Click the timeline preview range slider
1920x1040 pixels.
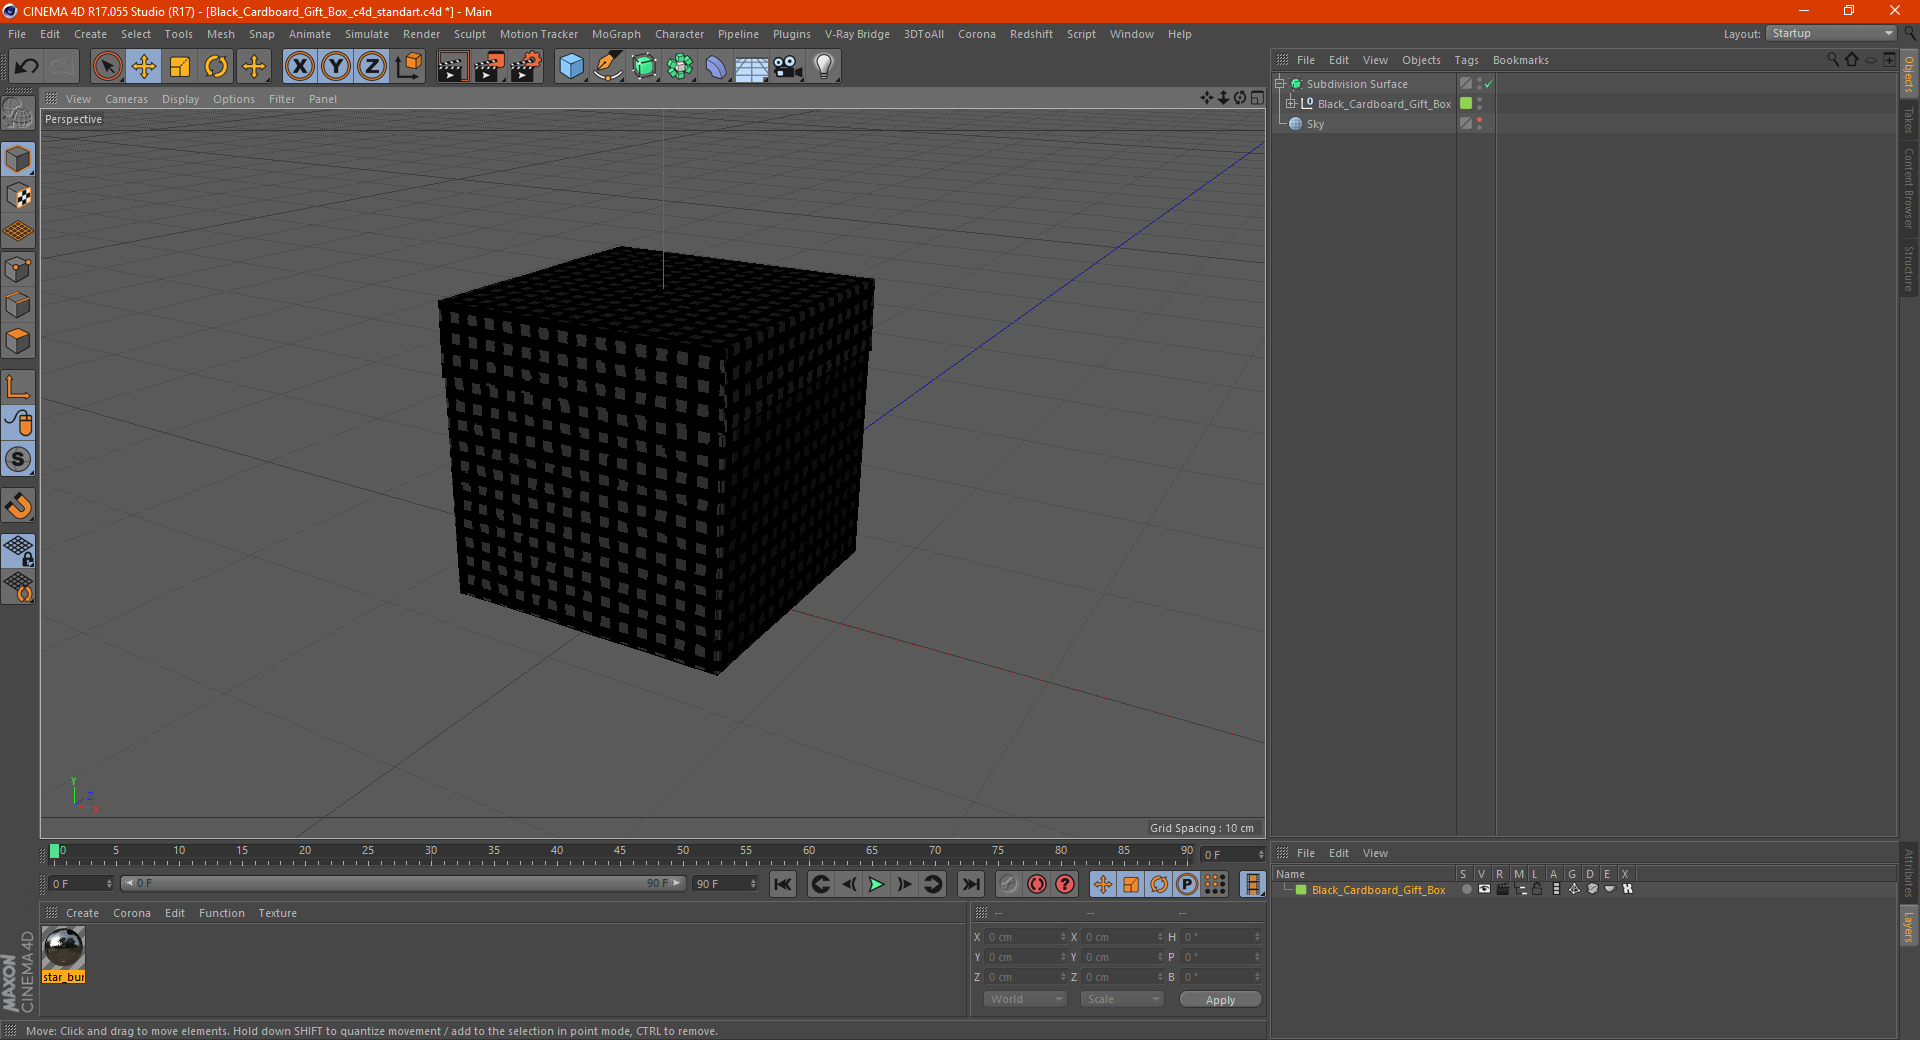(402, 883)
